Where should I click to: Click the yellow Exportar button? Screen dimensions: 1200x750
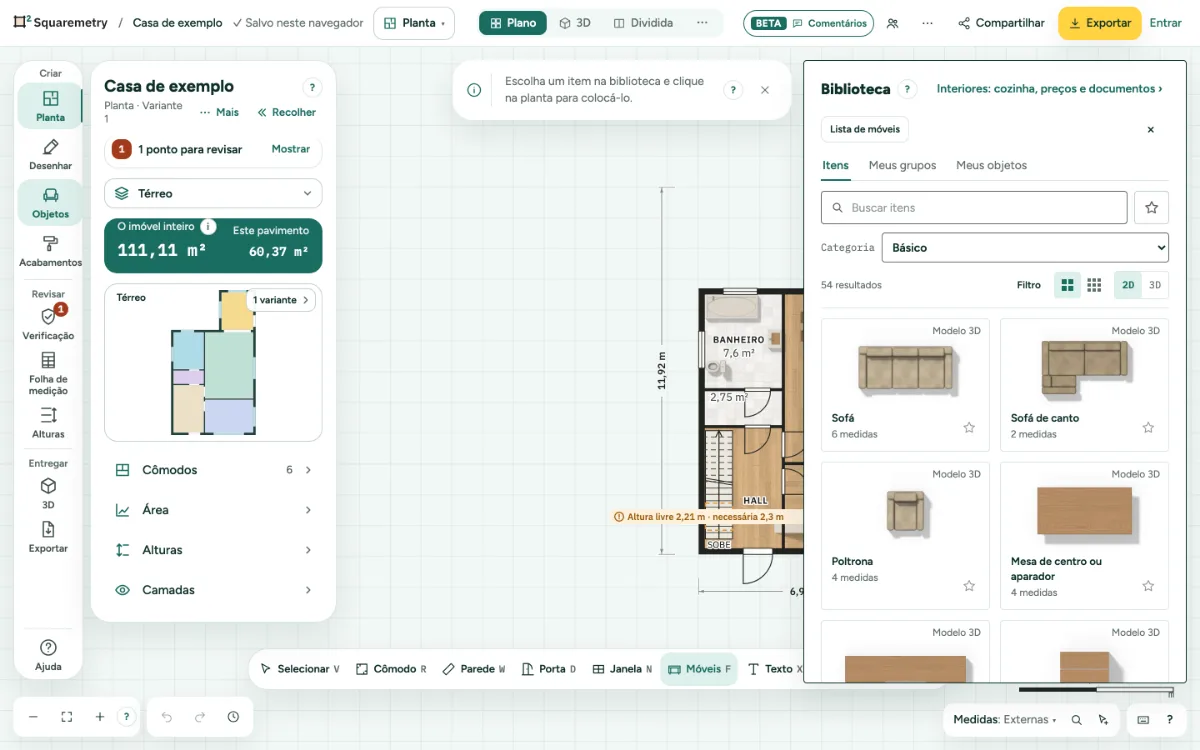pyautogui.click(x=1100, y=23)
